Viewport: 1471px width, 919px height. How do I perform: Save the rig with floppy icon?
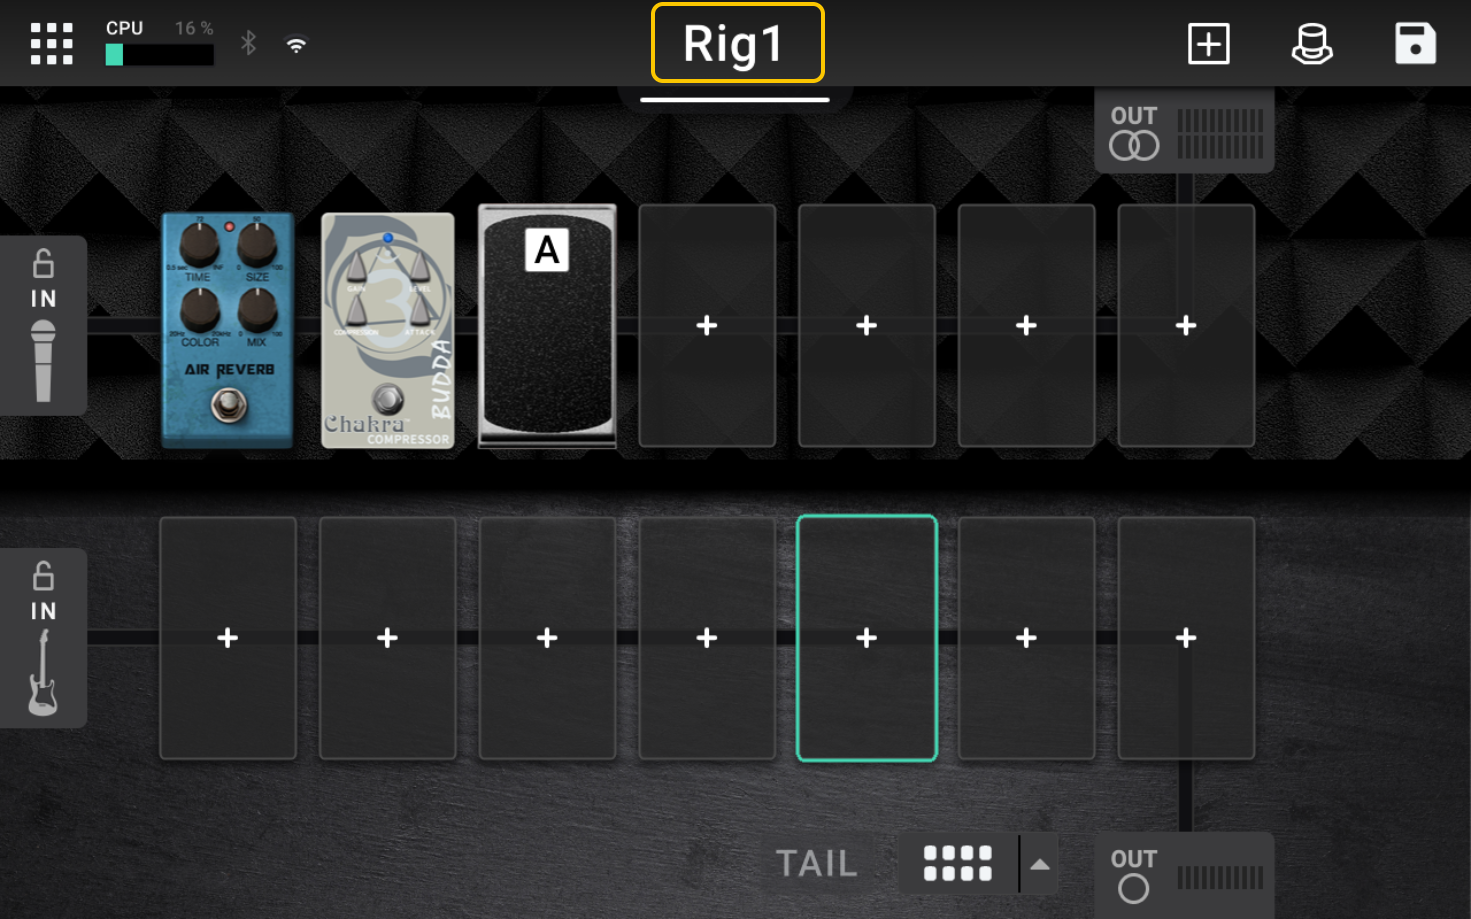[1415, 44]
